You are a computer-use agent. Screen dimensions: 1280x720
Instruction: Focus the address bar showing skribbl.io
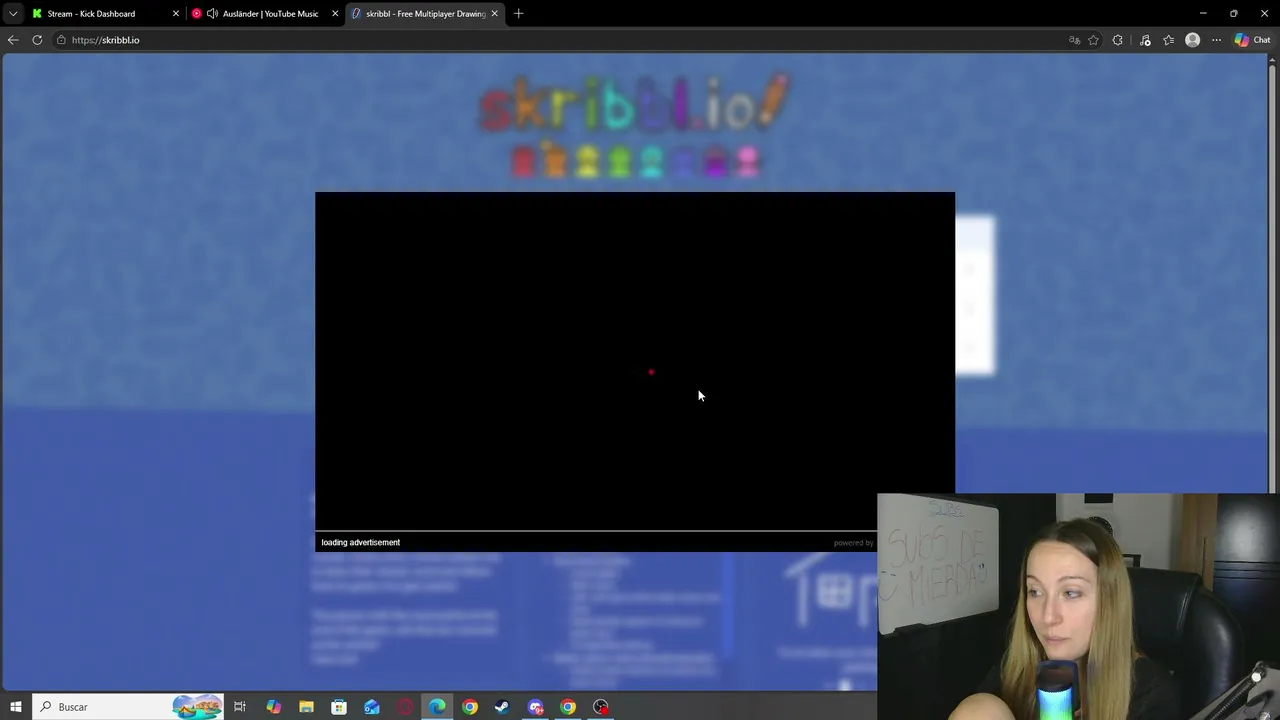[x=560, y=40]
